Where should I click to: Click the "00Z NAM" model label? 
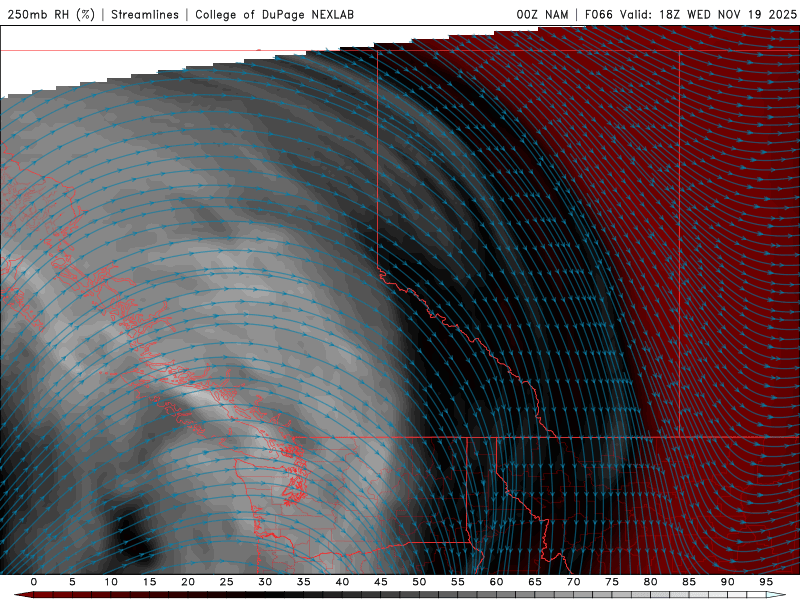pyautogui.click(x=542, y=14)
